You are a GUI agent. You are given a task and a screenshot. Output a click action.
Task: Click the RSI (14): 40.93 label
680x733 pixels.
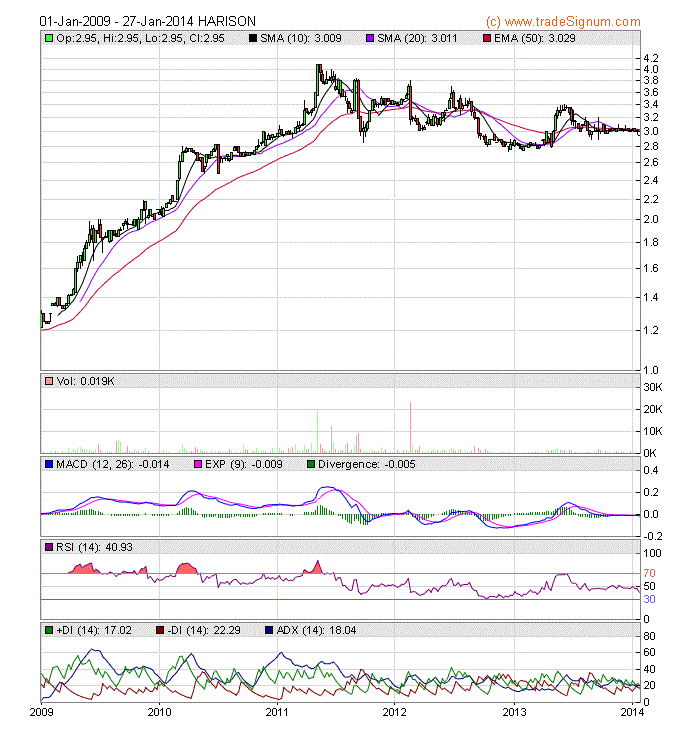tap(94, 547)
